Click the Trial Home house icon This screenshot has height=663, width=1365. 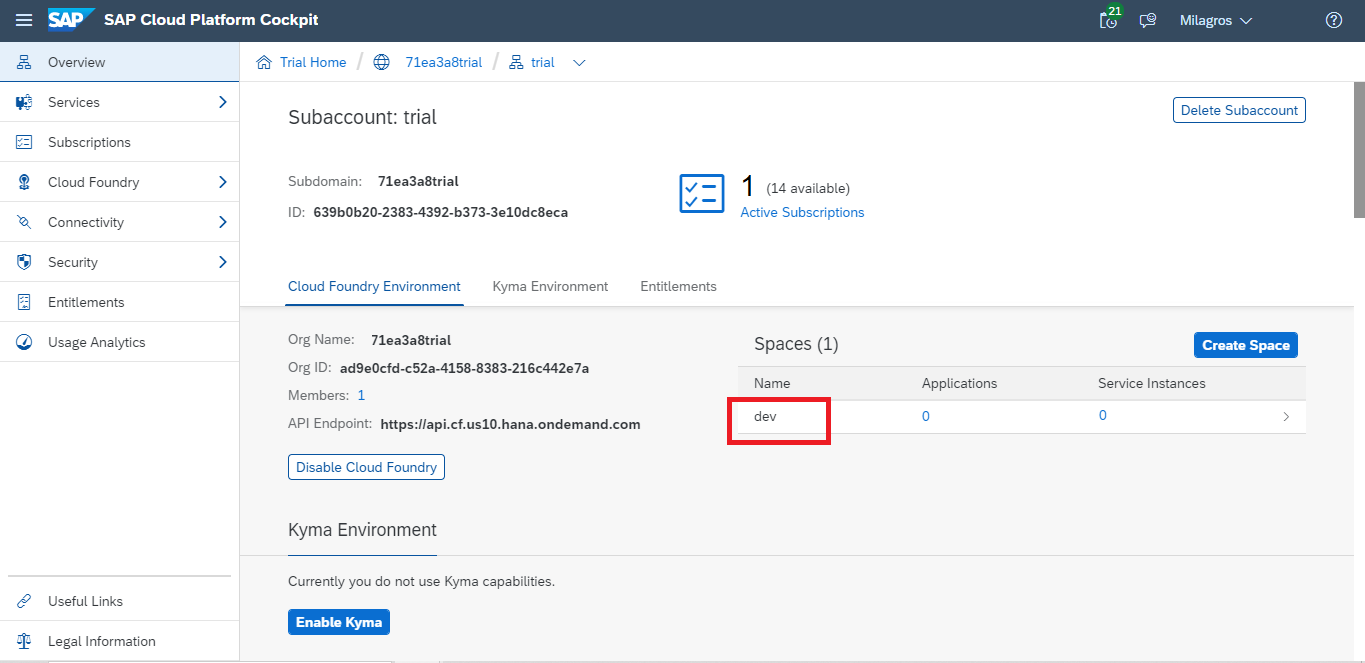[264, 62]
